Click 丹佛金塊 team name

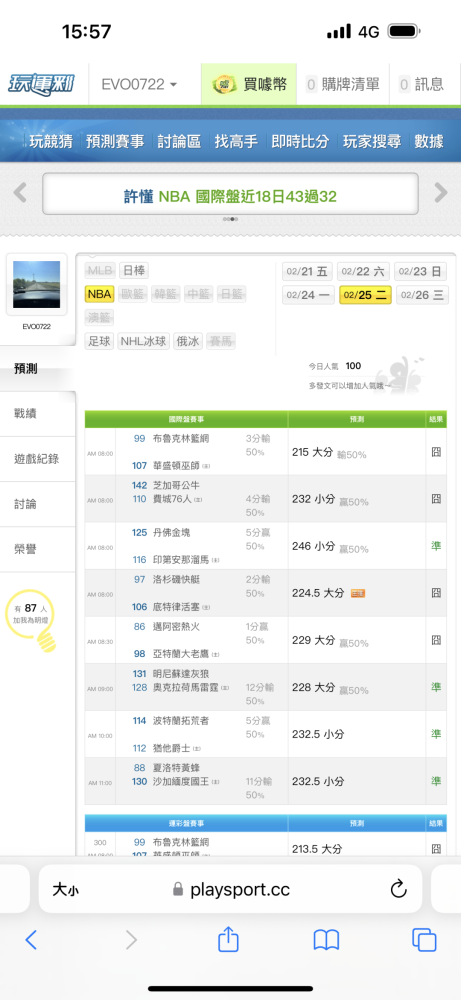(172, 533)
